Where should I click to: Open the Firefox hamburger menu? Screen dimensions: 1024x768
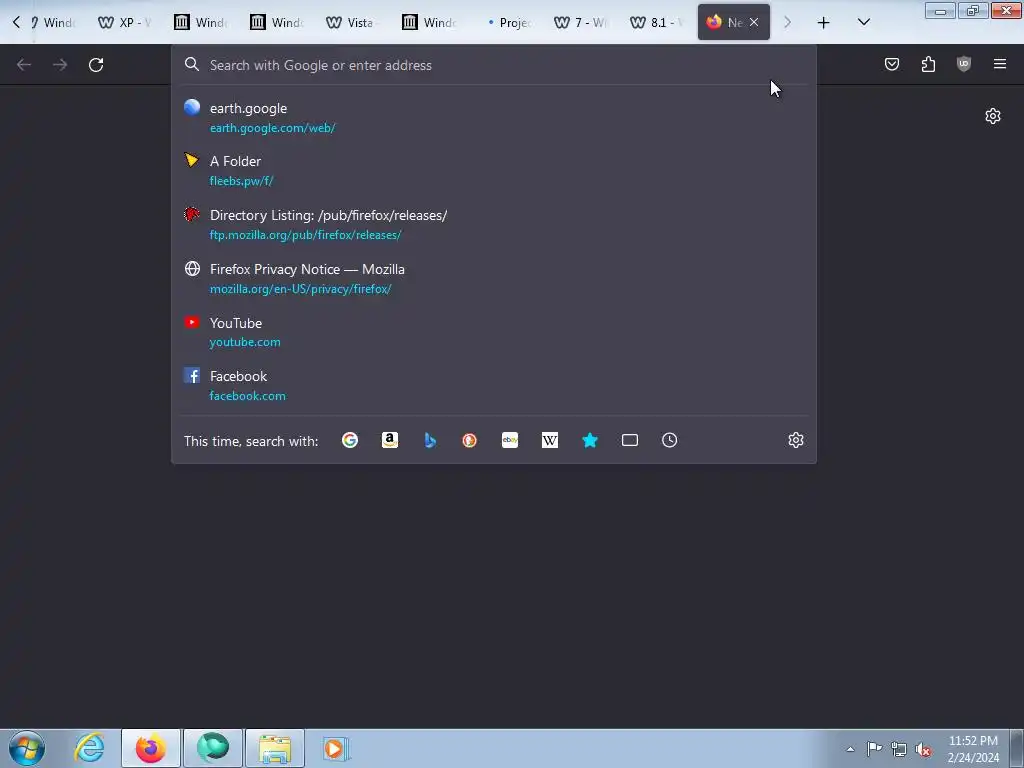(x=1000, y=64)
